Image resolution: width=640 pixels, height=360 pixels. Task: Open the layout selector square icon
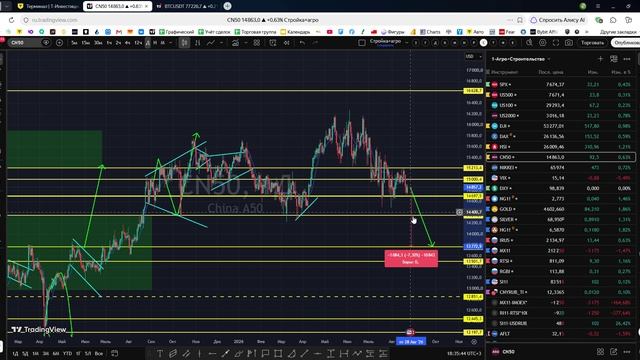point(362,43)
